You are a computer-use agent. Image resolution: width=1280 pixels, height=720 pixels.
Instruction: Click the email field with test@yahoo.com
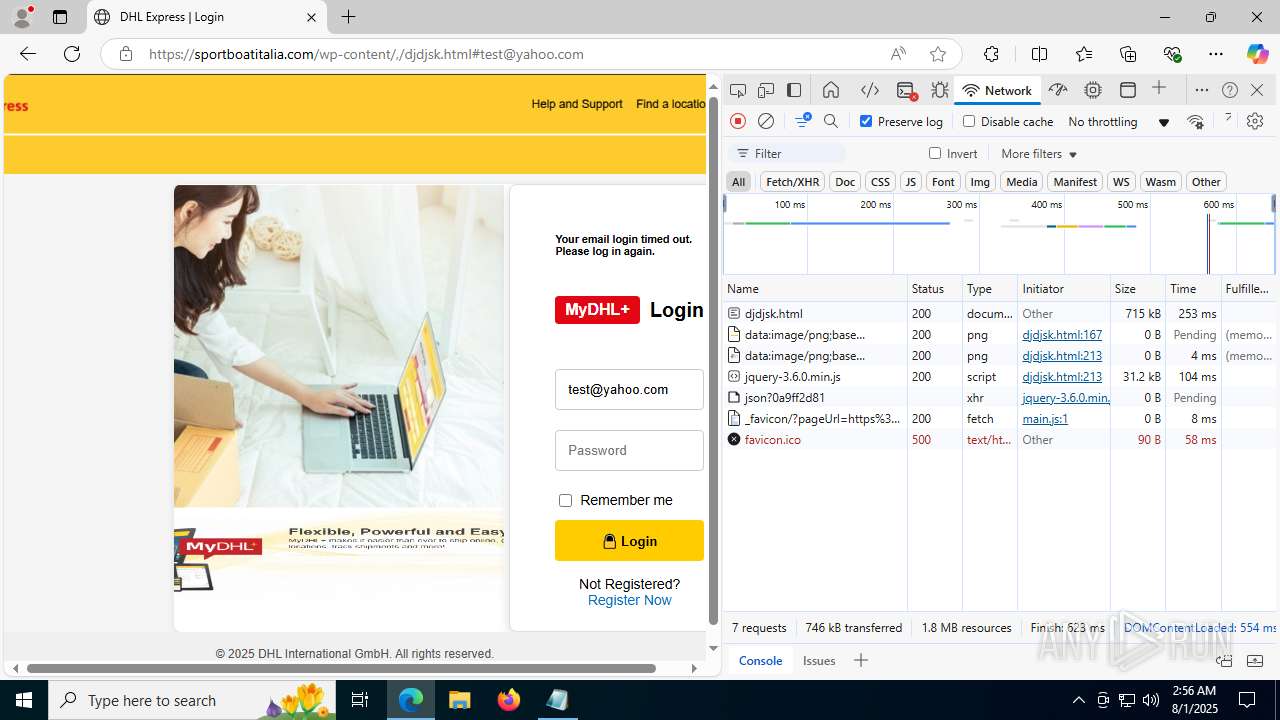tap(629, 390)
